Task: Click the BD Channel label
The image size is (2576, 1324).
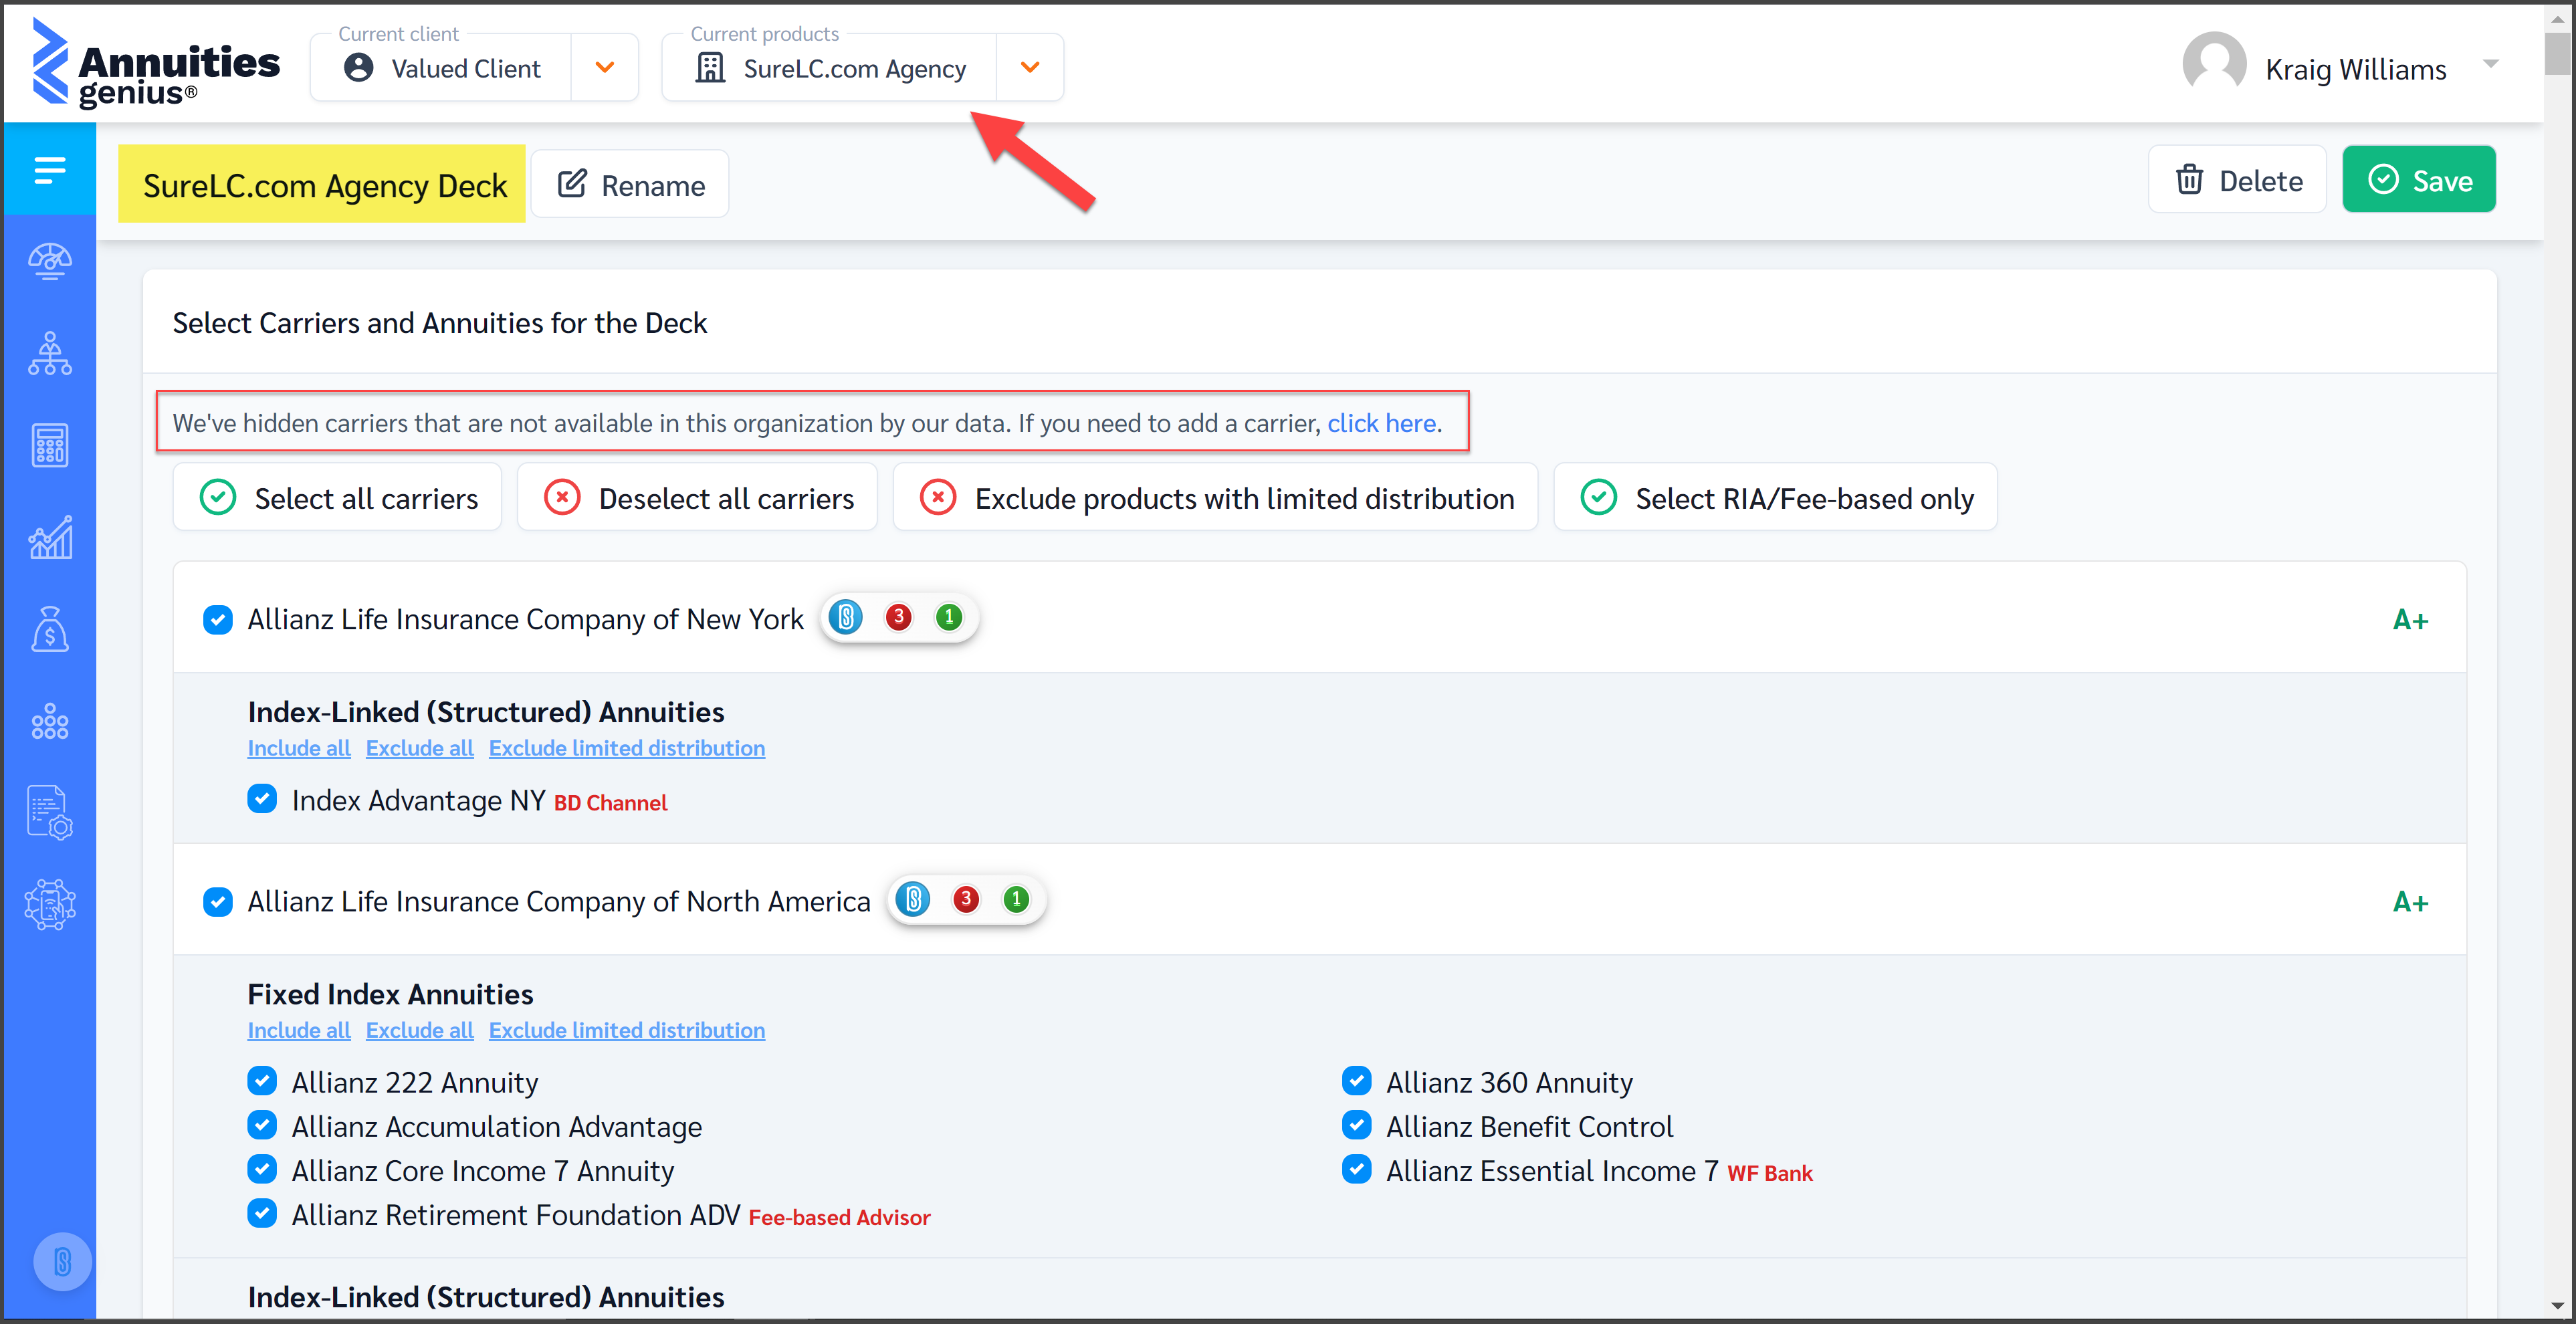Action: pos(610,803)
